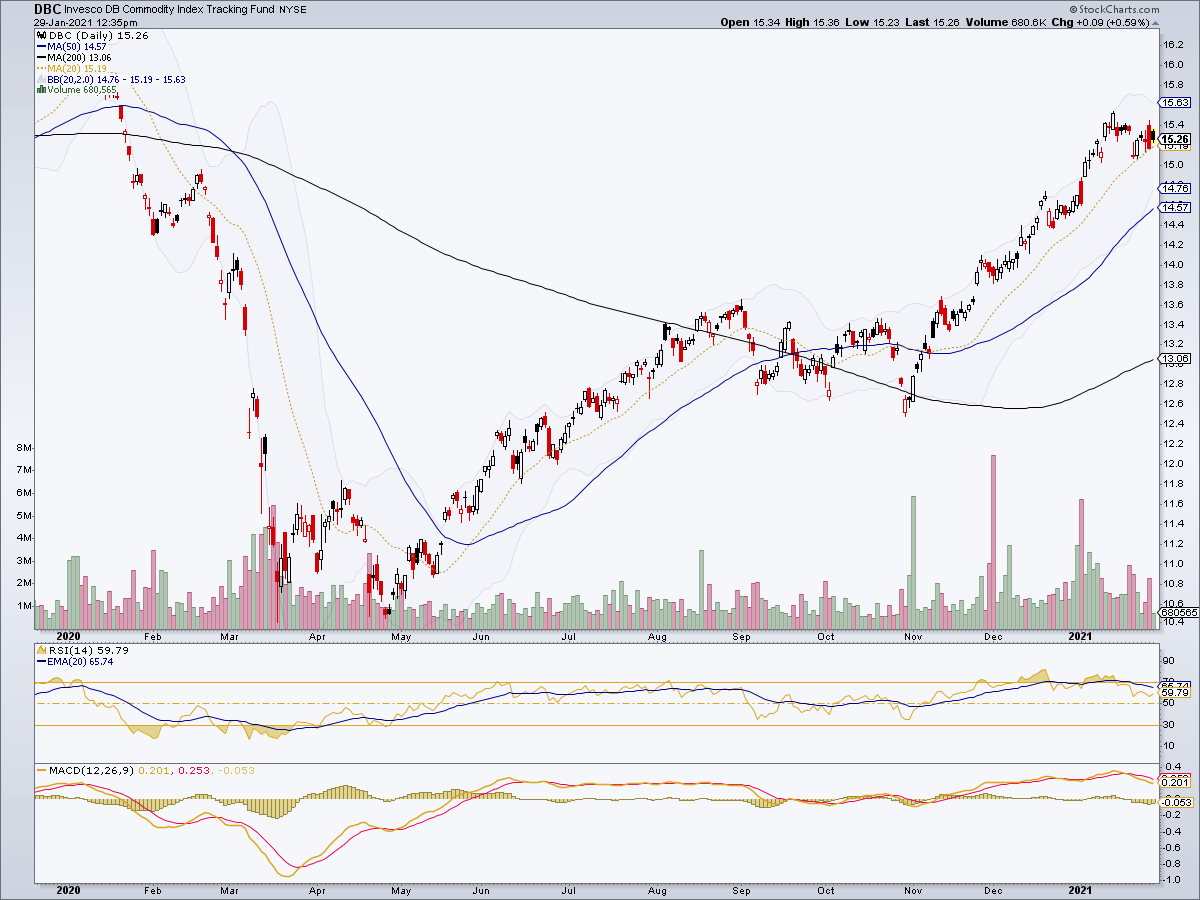Click the -0.053 tag on MACD right axis
This screenshot has width=1200, height=900.
[x=1175, y=802]
